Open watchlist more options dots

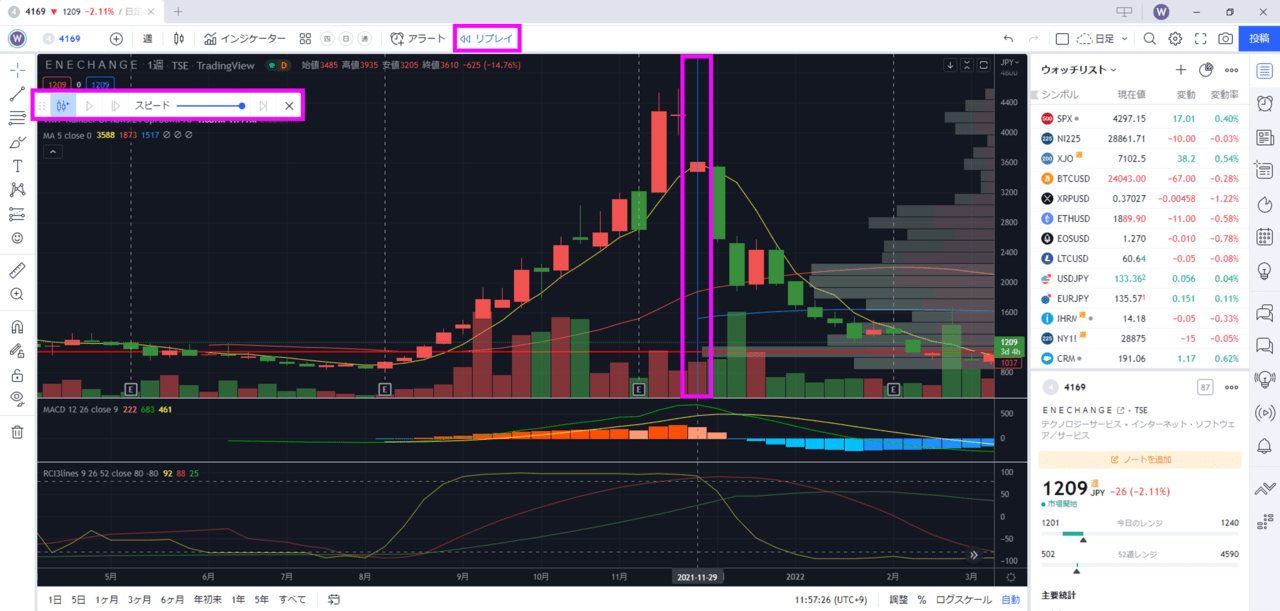(1232, 70)
